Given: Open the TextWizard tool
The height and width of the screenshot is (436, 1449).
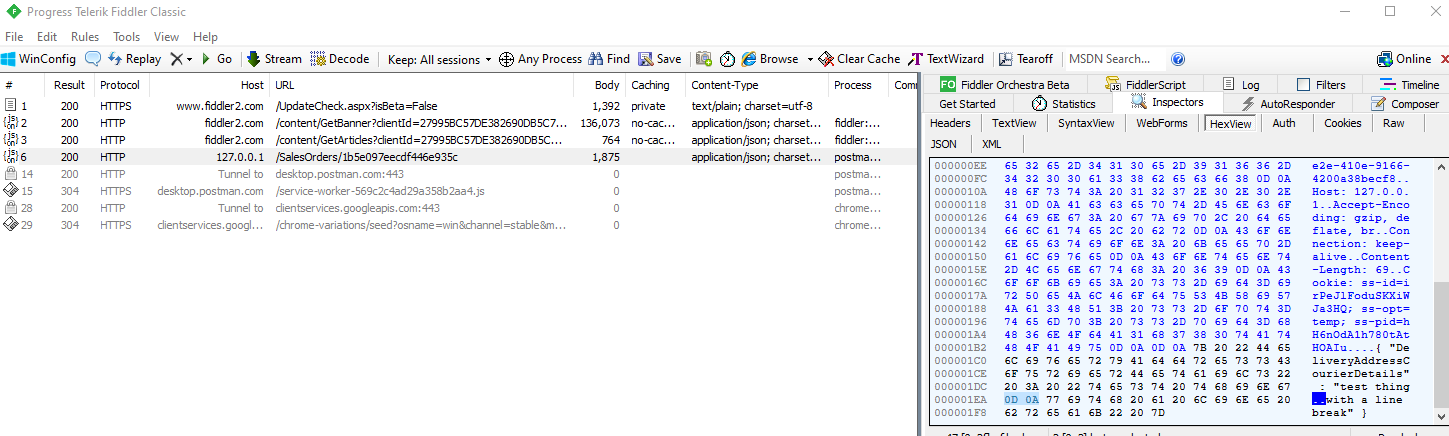Looking at the screenshot, I should click(x=946, y=59).
